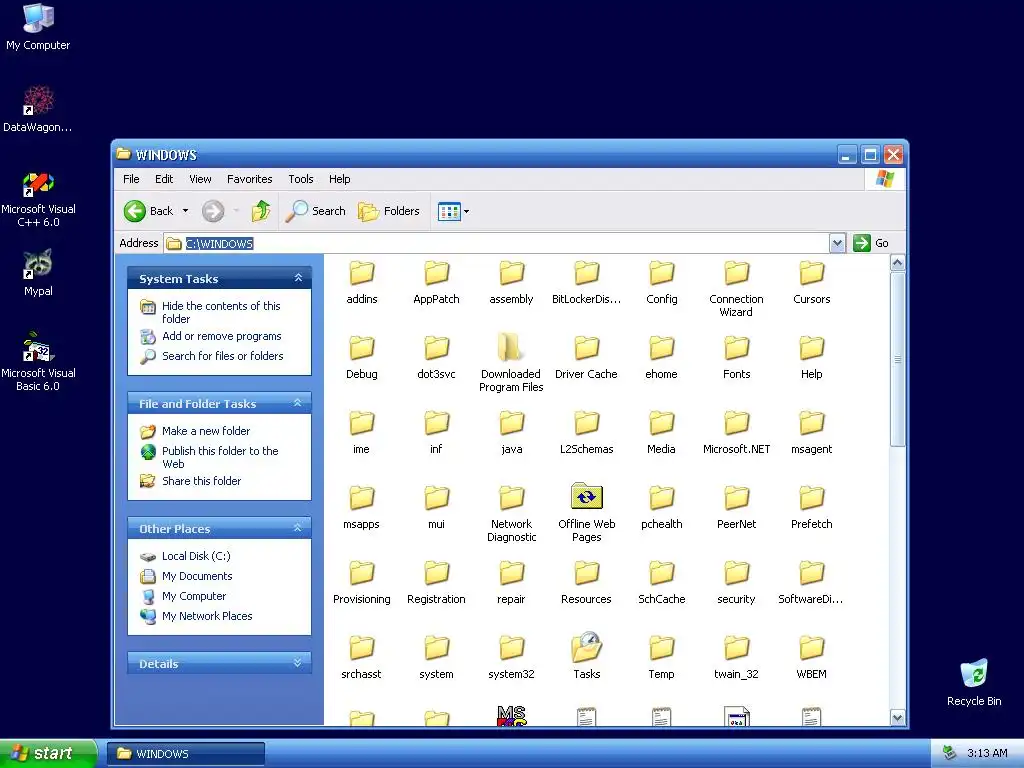Expand the Details panel

point(298,663)
